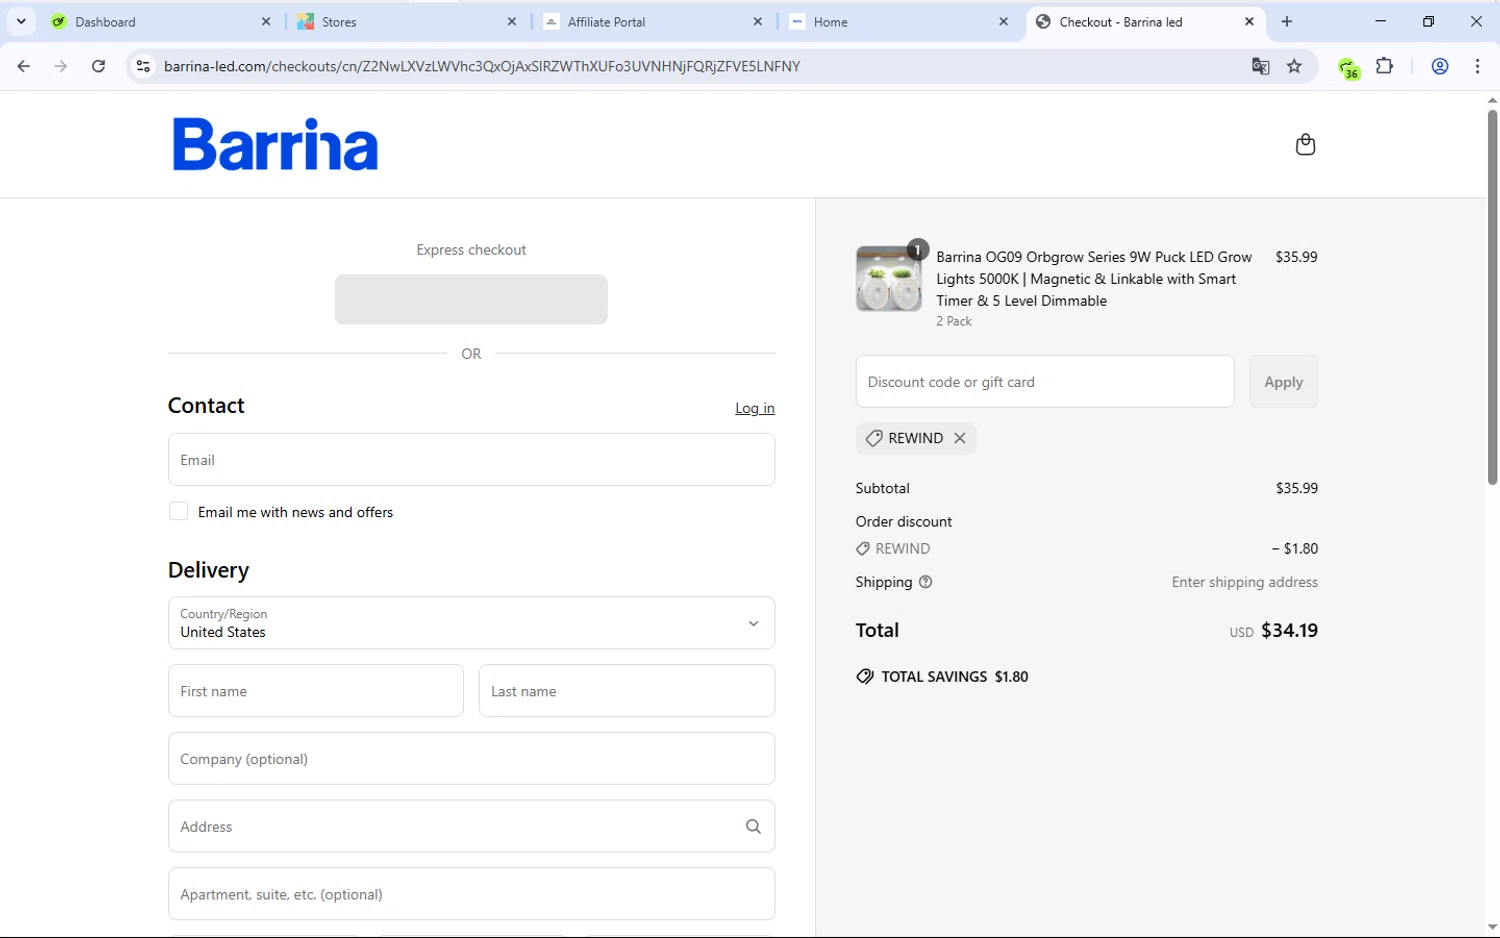
Task: Click the Apply discount button
Action: point(1283,381)
